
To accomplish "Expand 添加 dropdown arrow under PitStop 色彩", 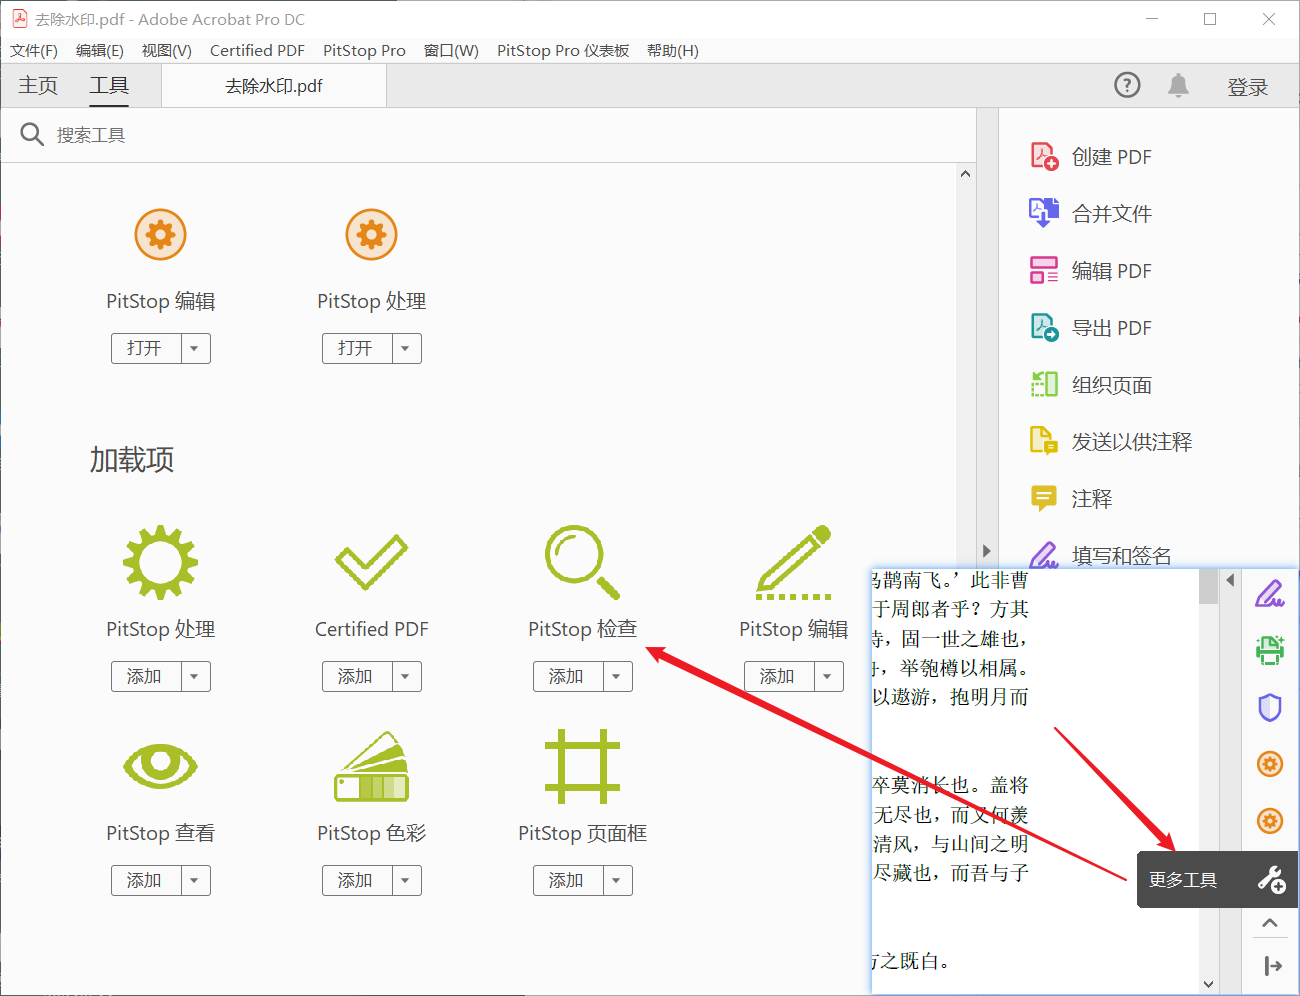I will click(406, 881).
